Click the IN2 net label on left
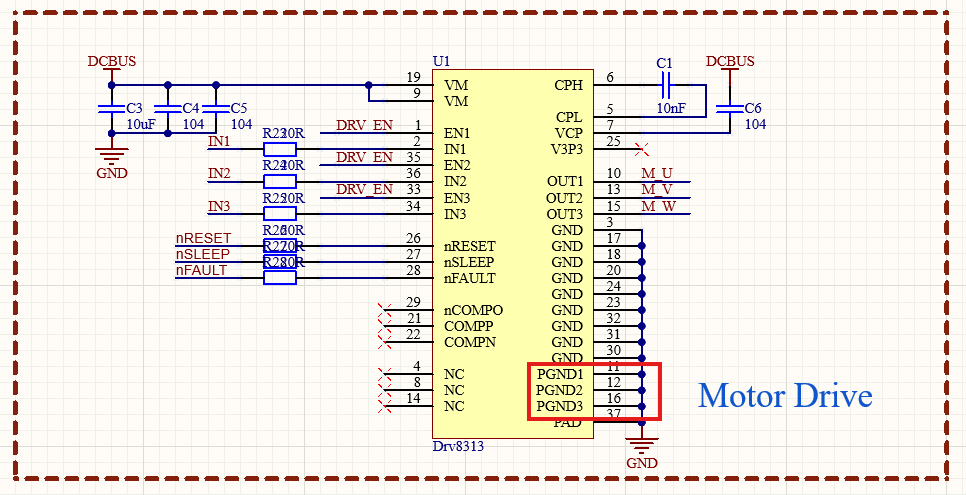Image resolution: width=966 pixels, height=495 pixels. coord(219,174)
